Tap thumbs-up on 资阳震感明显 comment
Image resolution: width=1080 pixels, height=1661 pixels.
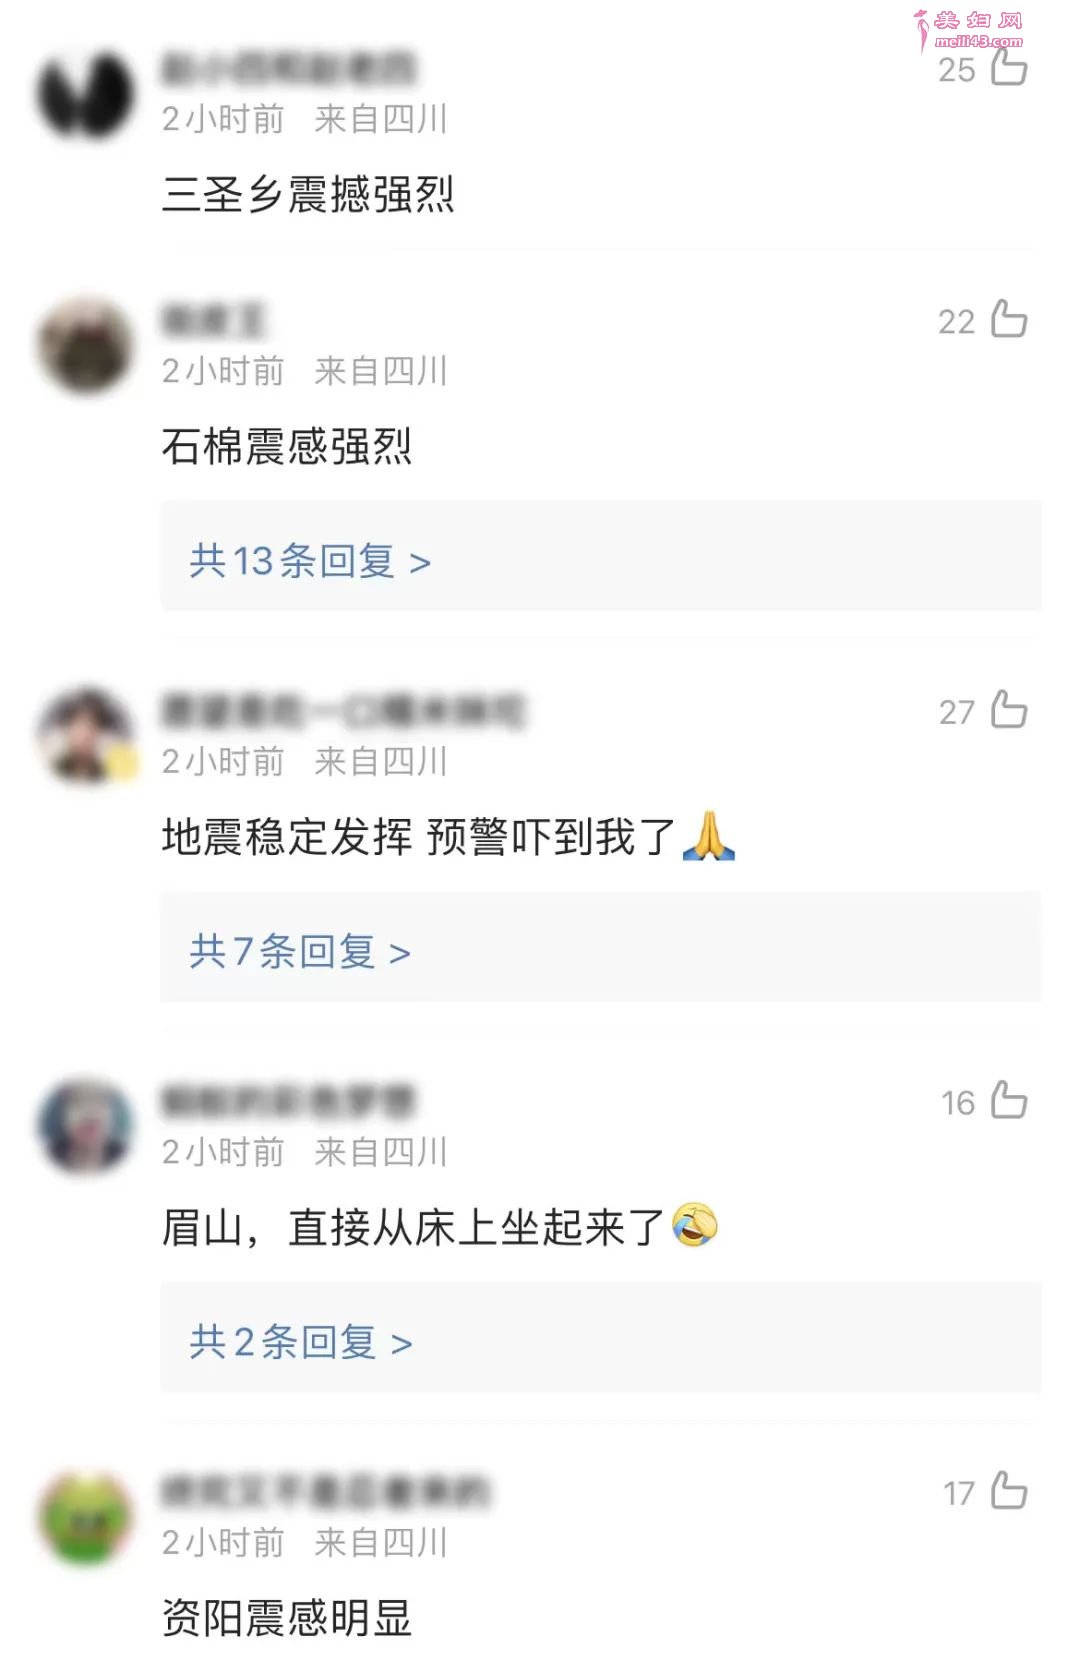click(1009, 1491)
